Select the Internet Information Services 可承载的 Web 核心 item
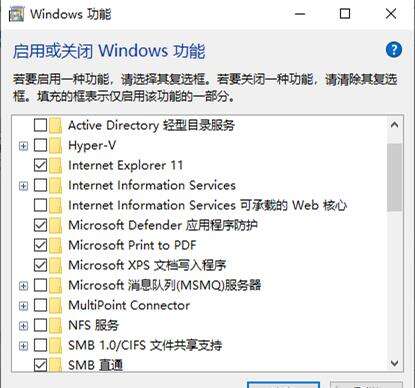This screenshot has height=388, width=415. (207, 205)
